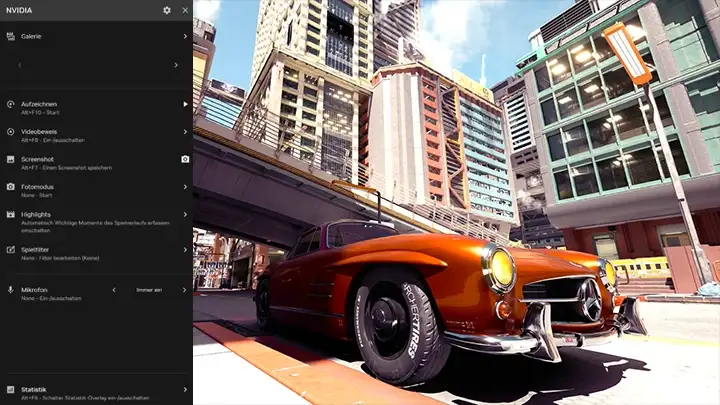
Task: Start recording with the play arrow
Action: (185, 104)
